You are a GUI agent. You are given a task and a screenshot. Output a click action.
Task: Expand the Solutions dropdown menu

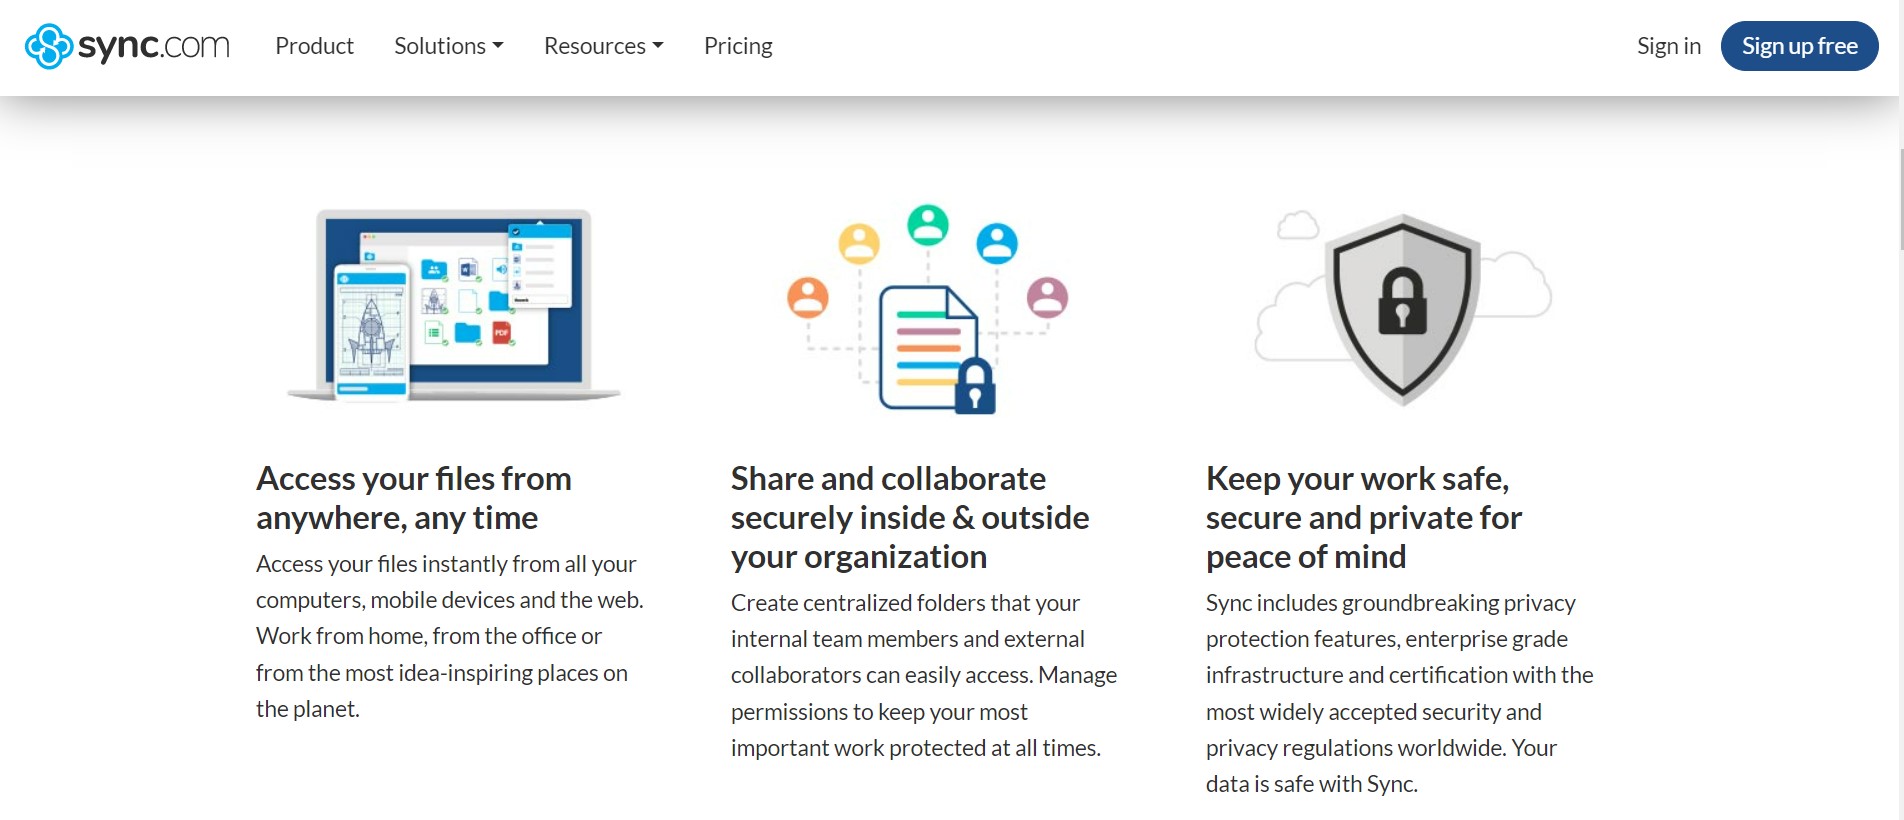click(448, 46)
